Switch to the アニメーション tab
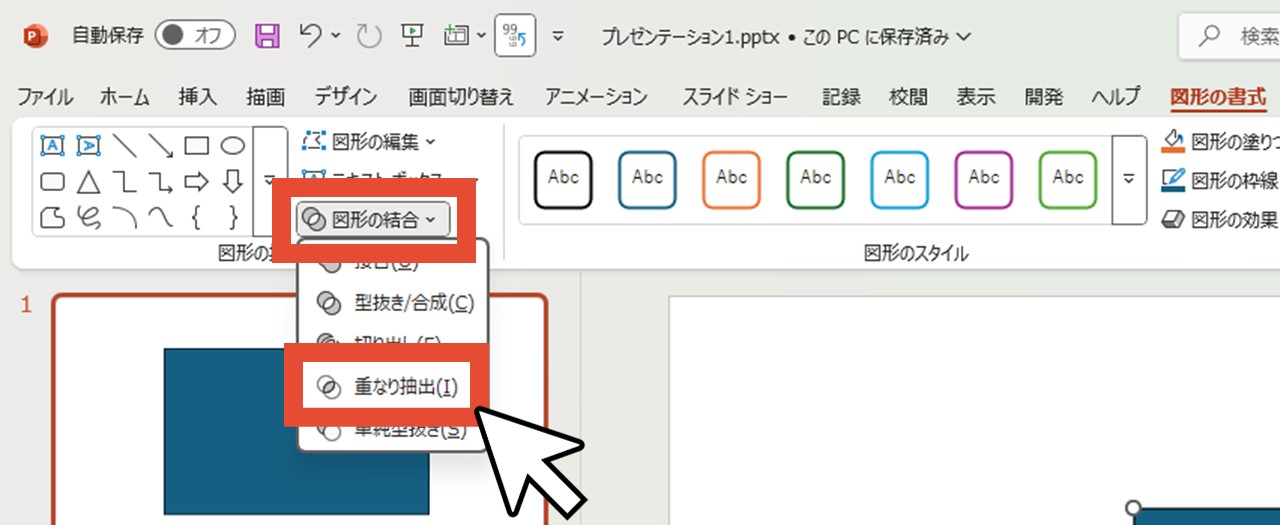This screenshot has height=525, width=1280. [596, 97]
